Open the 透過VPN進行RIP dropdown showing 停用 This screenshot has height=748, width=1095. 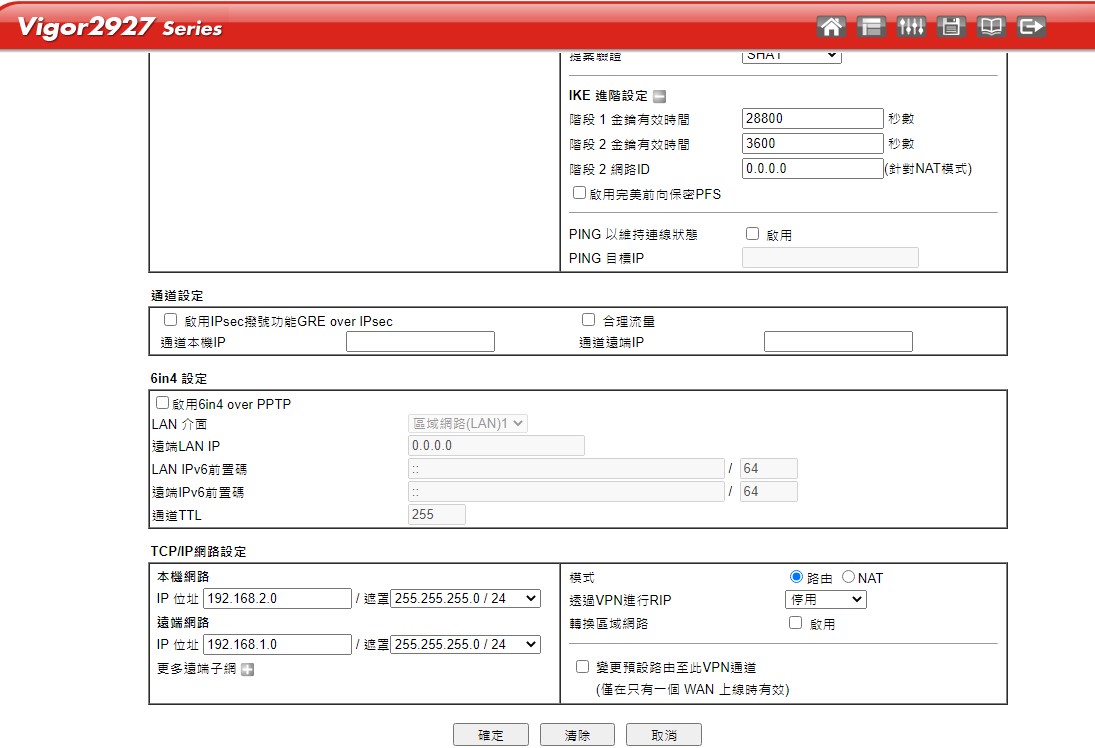[x=825, y=599]
